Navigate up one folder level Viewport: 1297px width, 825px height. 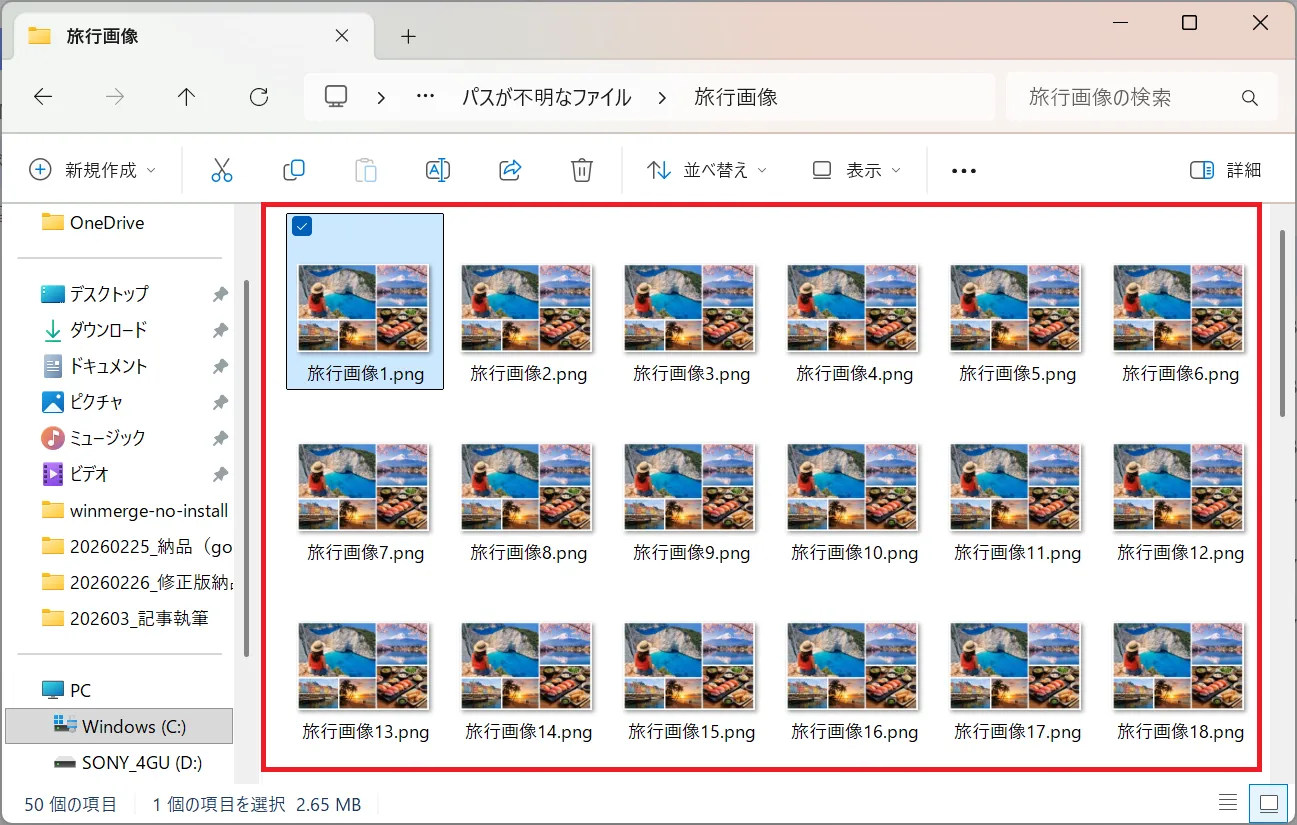tap(186, 96)
